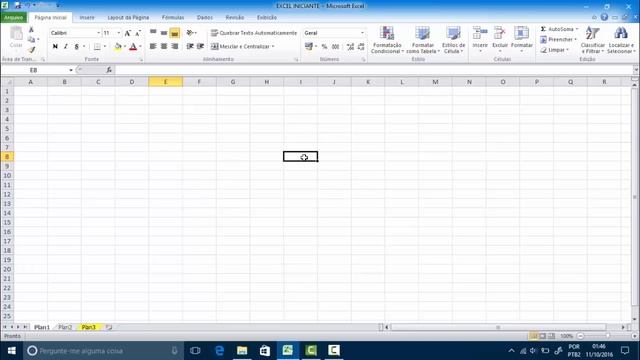The image size is (640, 360).
Task: Apply percent style format
Action: pyautogui.click(x=324, y=47)
